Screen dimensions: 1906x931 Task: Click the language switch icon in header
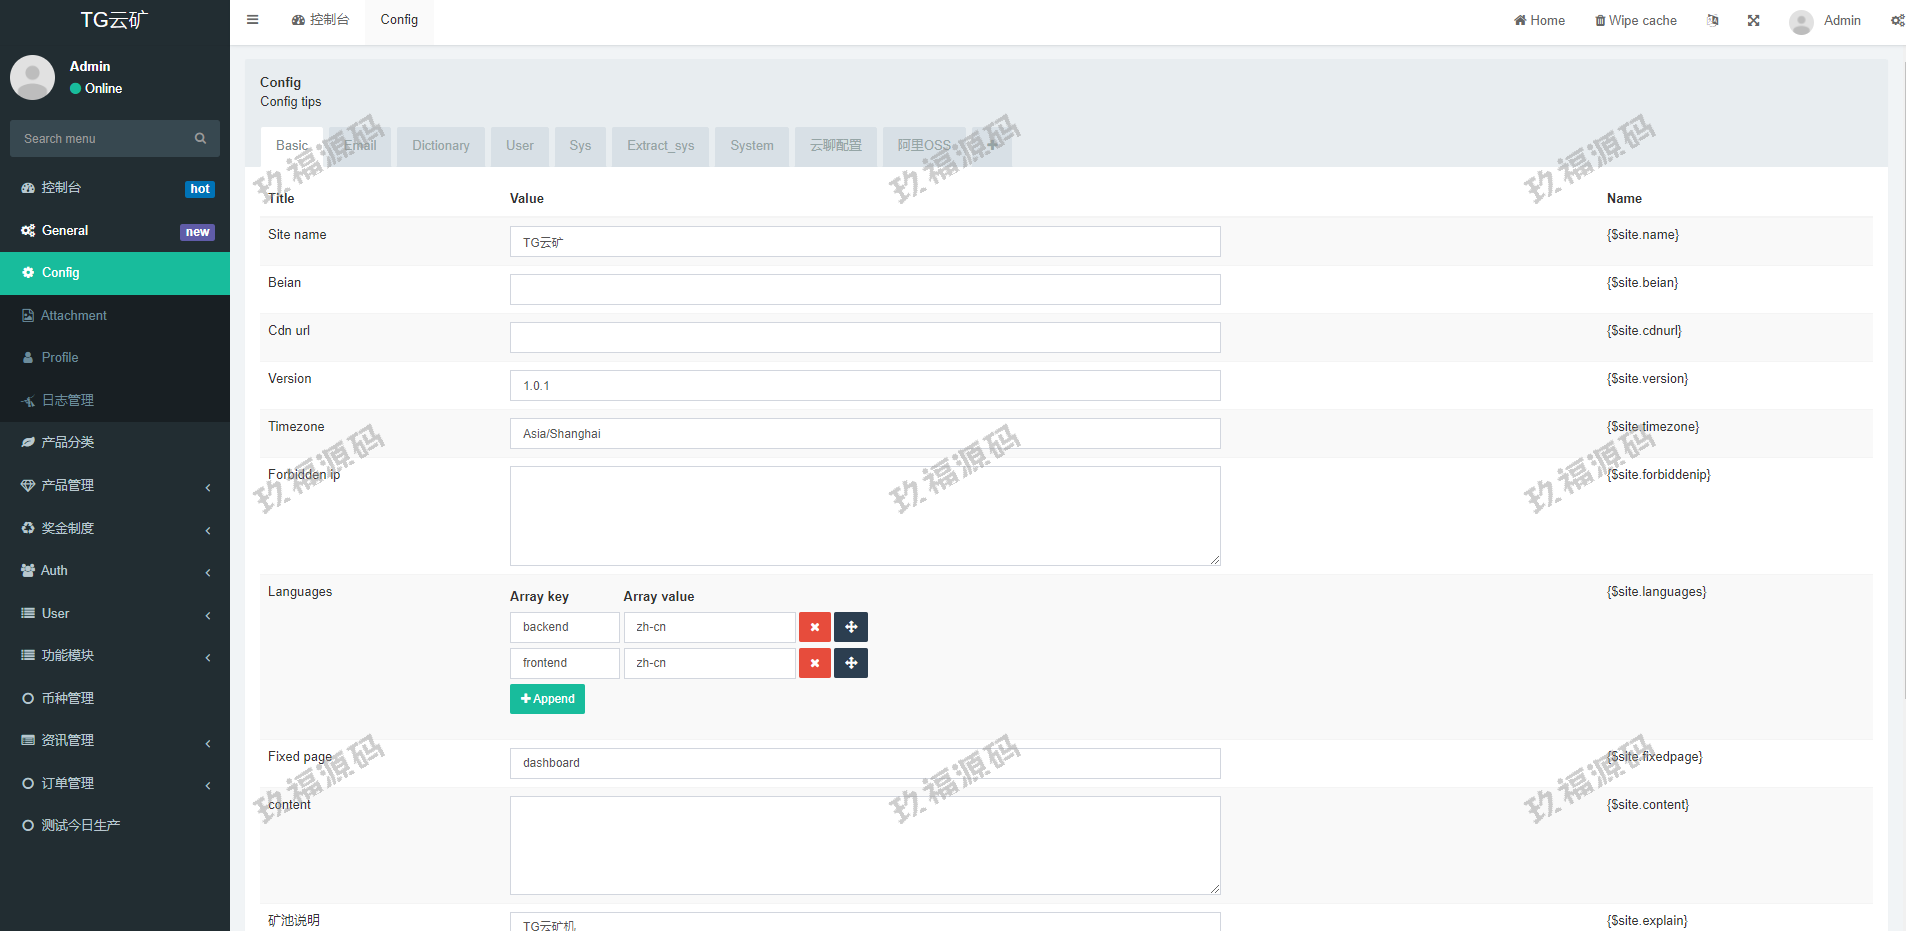click(x=1712, y=20)
